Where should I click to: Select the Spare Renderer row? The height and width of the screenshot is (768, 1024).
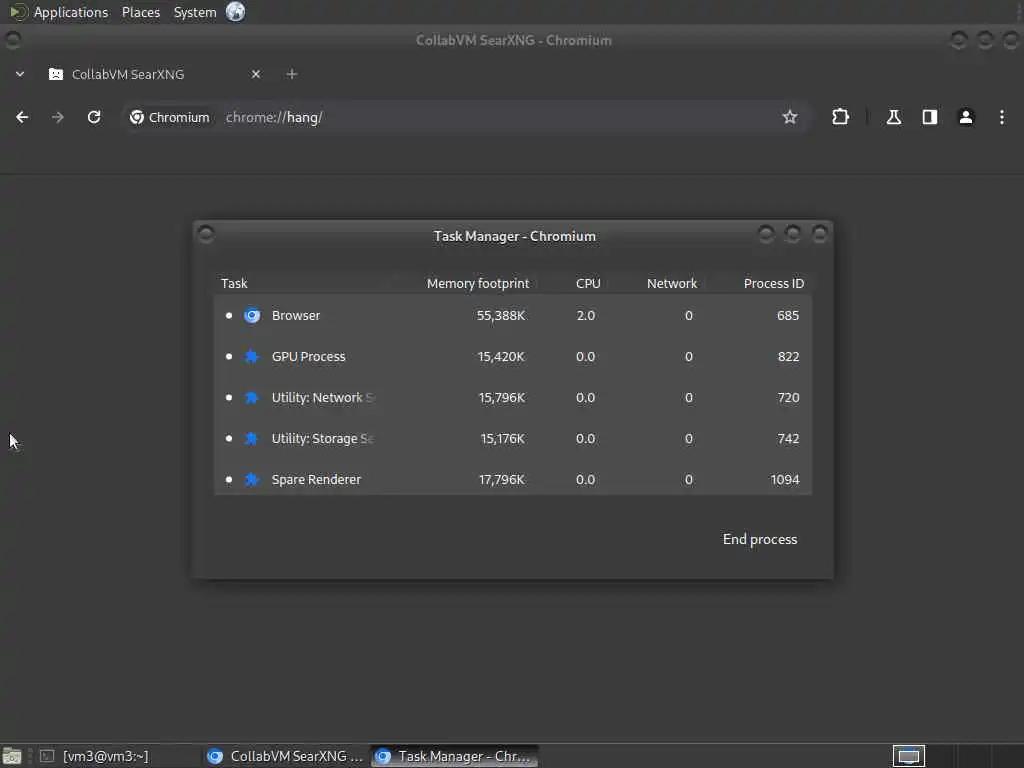(x=513, y=479)
